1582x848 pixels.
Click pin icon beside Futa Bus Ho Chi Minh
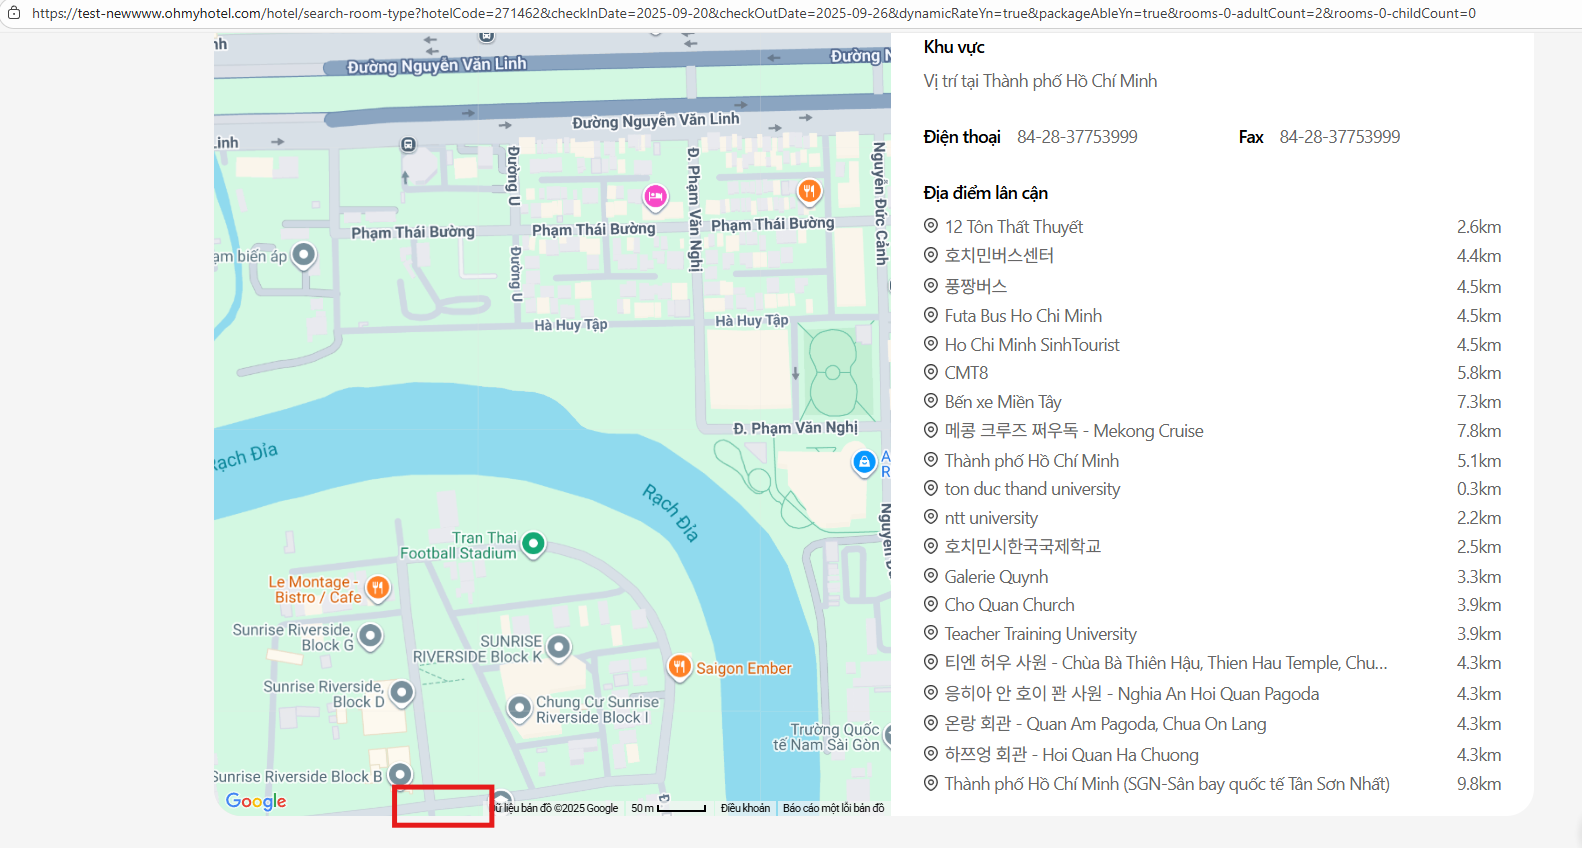pyautogui.click(x=931, y=315)
